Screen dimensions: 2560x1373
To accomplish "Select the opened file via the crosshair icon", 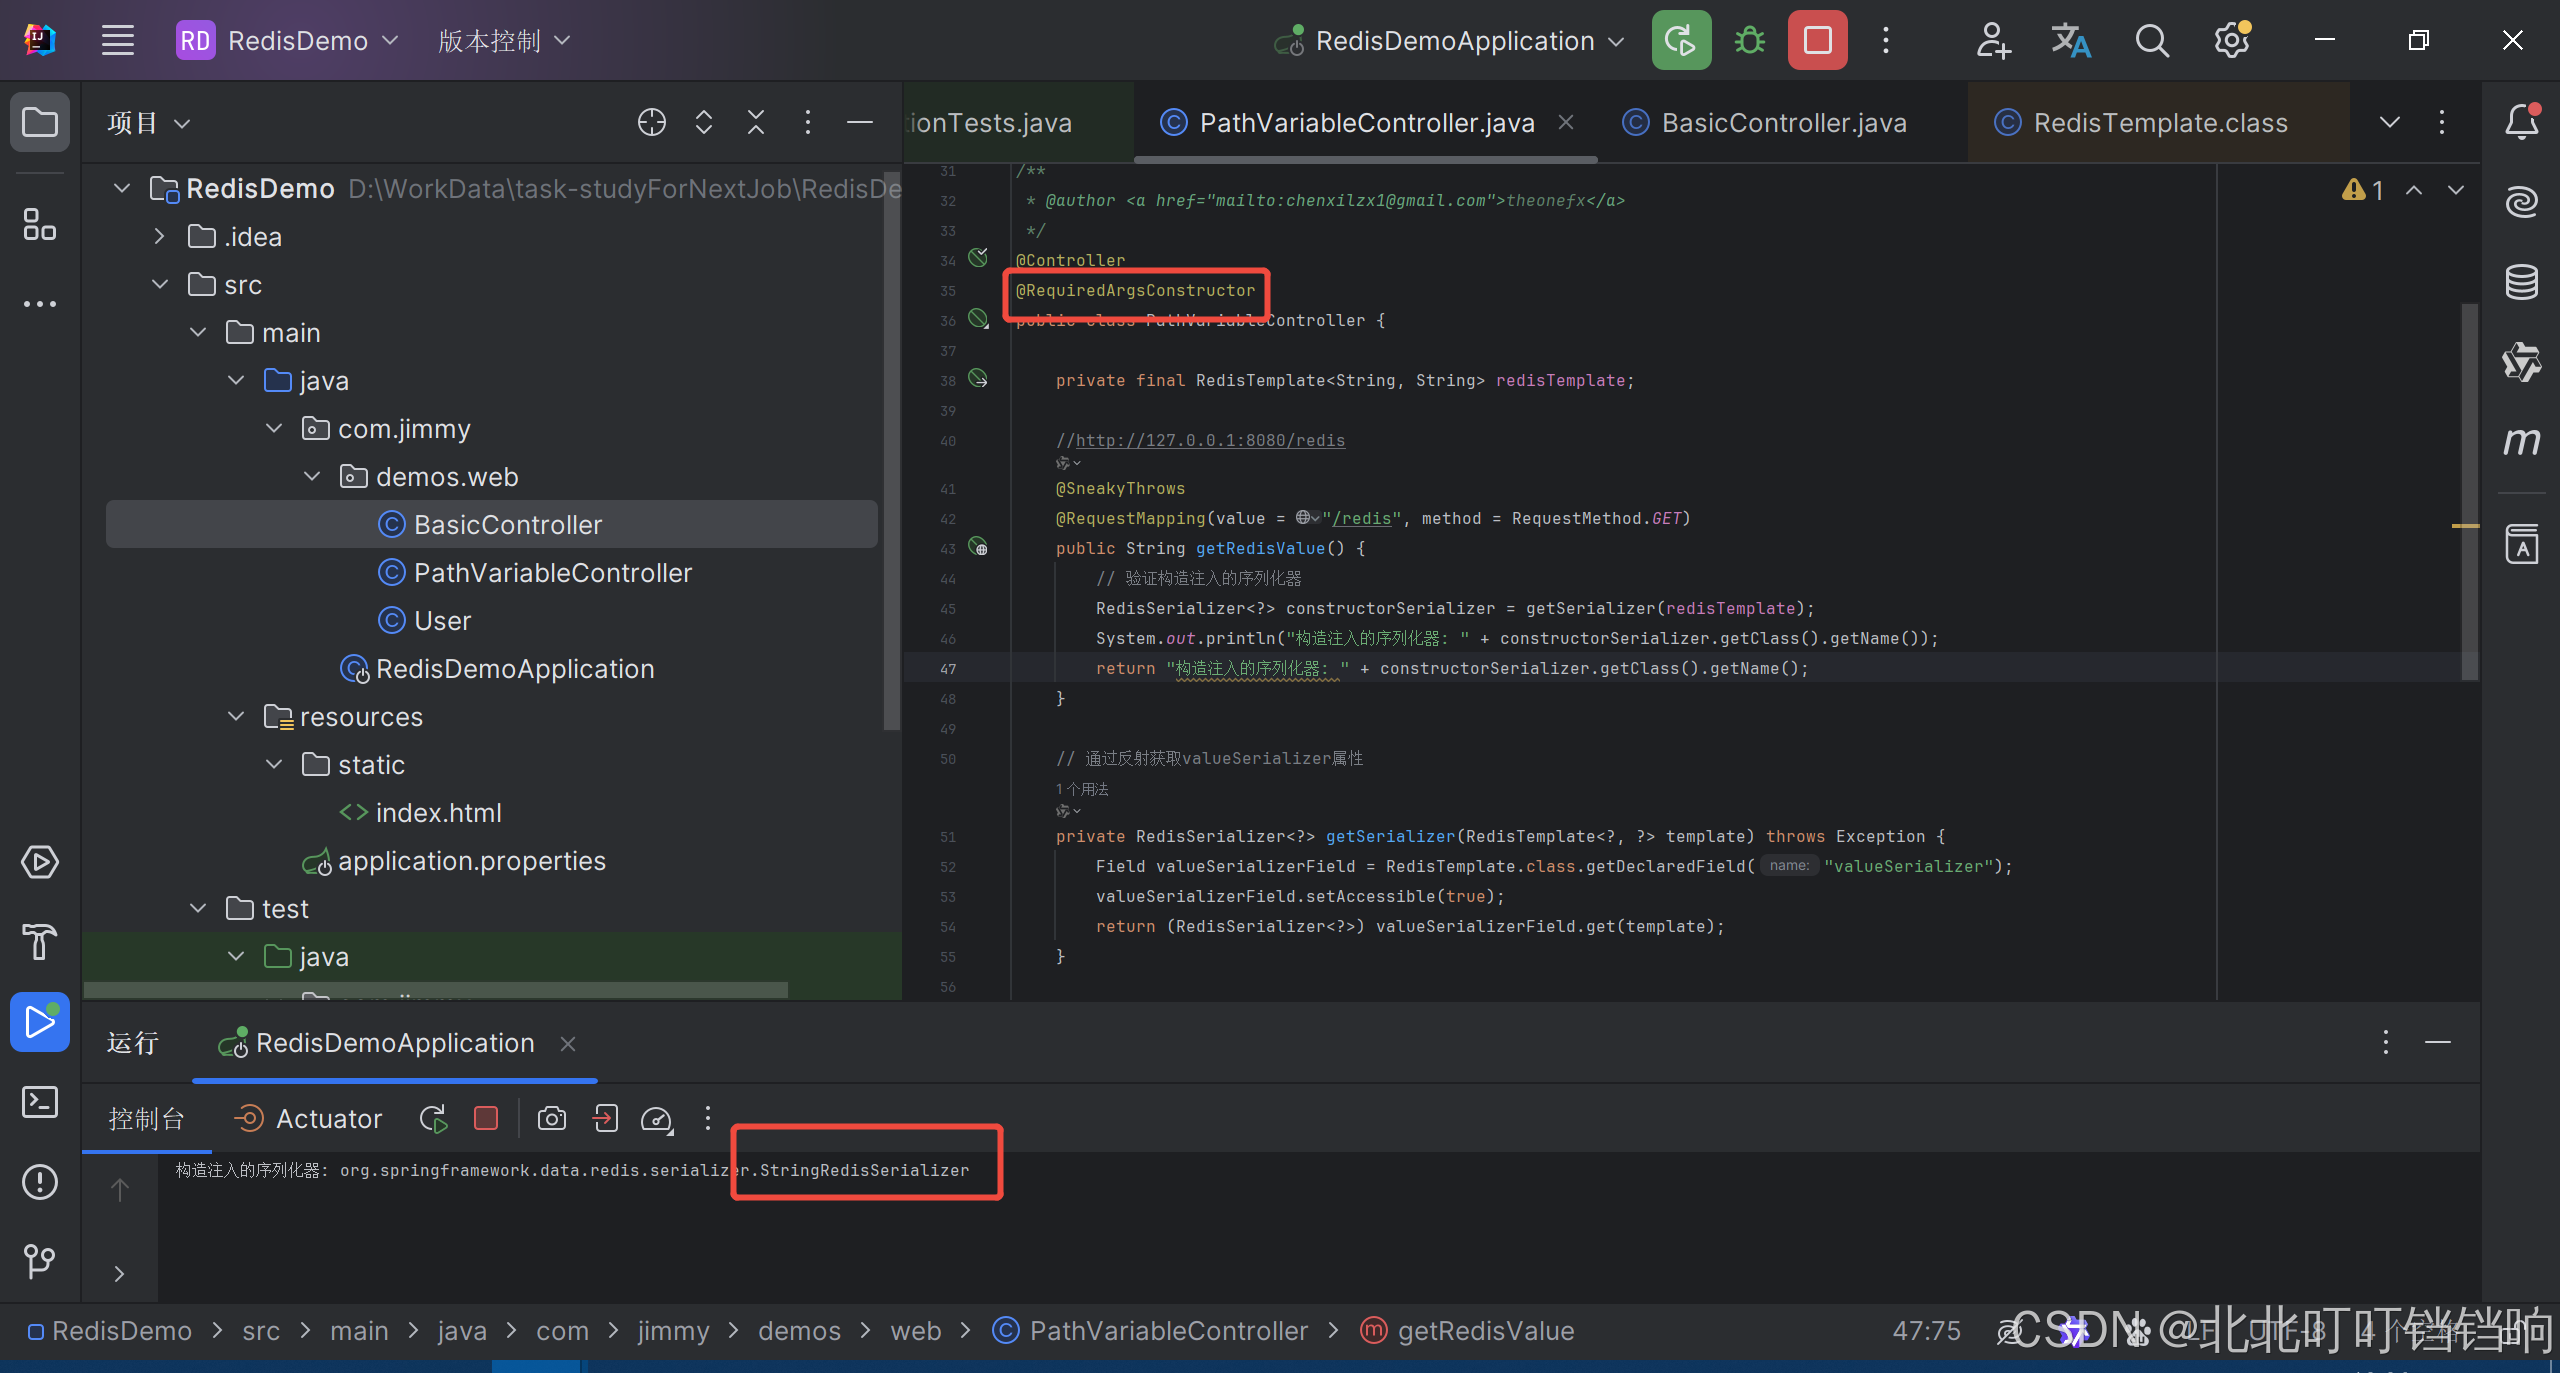I will [651, 123].
